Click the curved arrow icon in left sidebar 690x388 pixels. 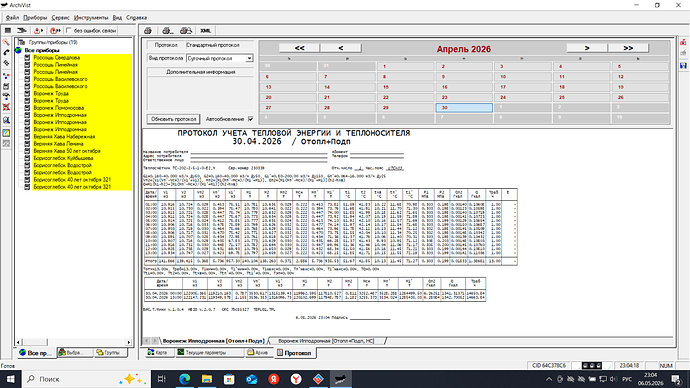(6, 52)
